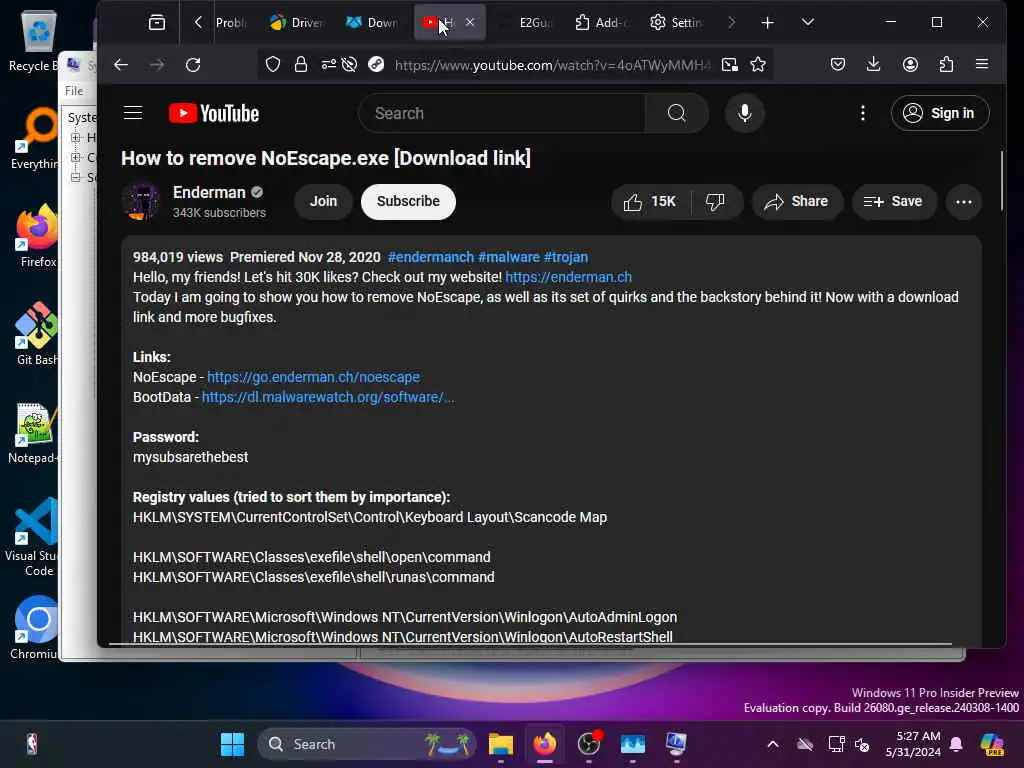Click into the YouTube Search field
The image size is (1024, 768).
502,113
